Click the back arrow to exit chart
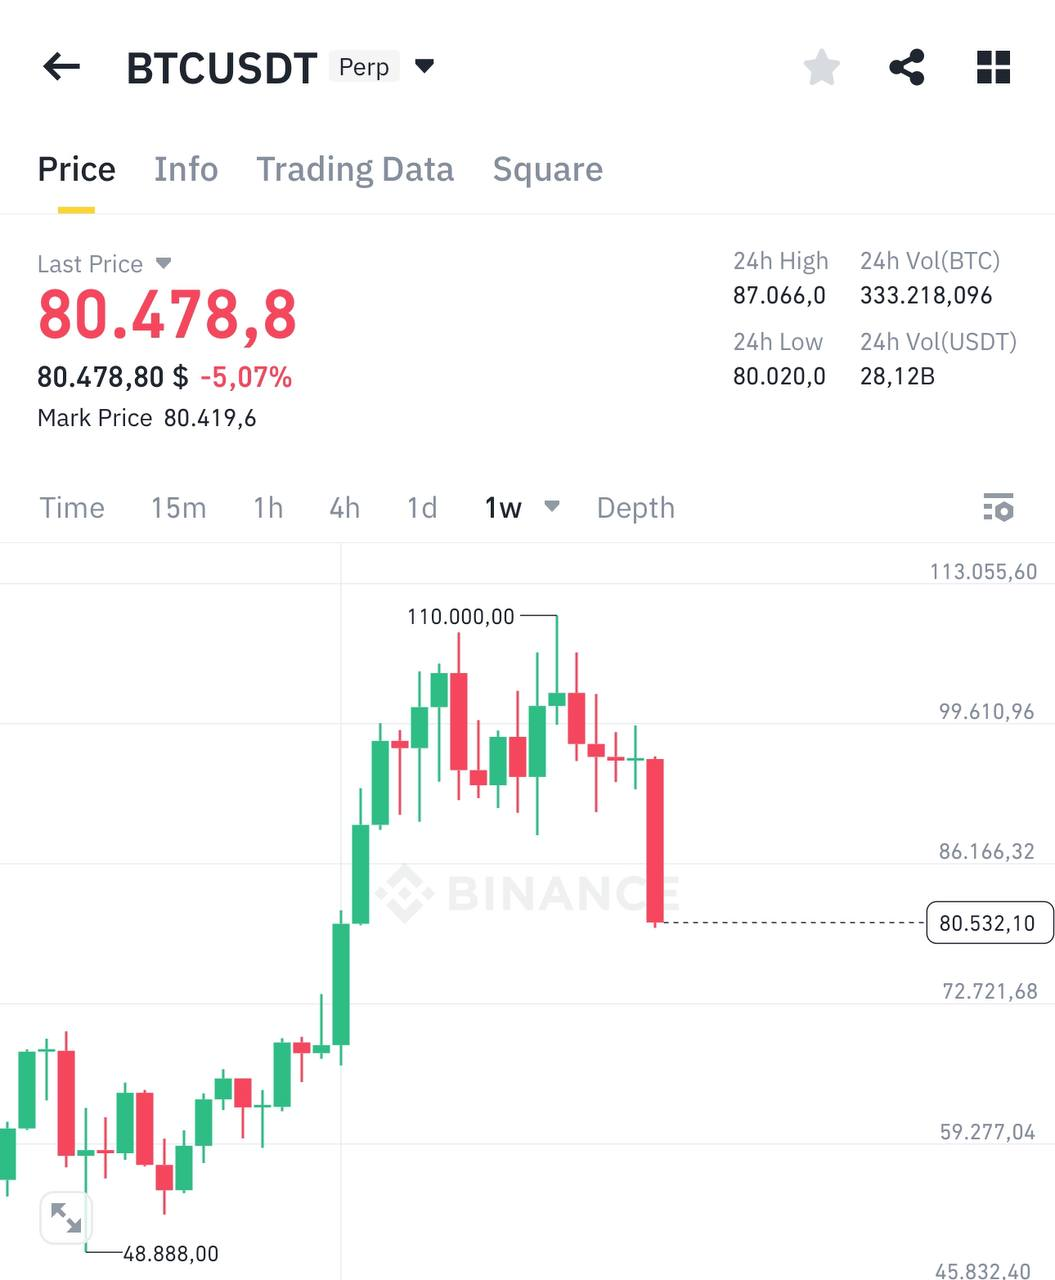The height and width of the screenshot is (1280, 1055). tap(61, 67)
